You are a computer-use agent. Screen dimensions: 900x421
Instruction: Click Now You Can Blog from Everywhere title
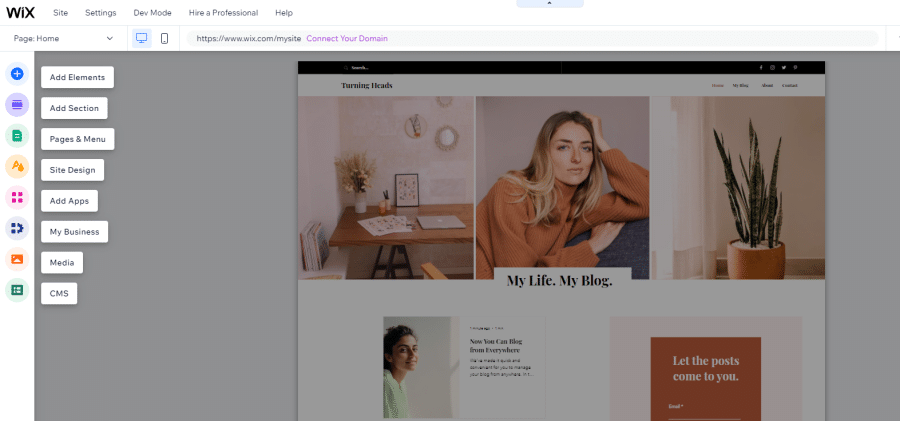(496, 346)
